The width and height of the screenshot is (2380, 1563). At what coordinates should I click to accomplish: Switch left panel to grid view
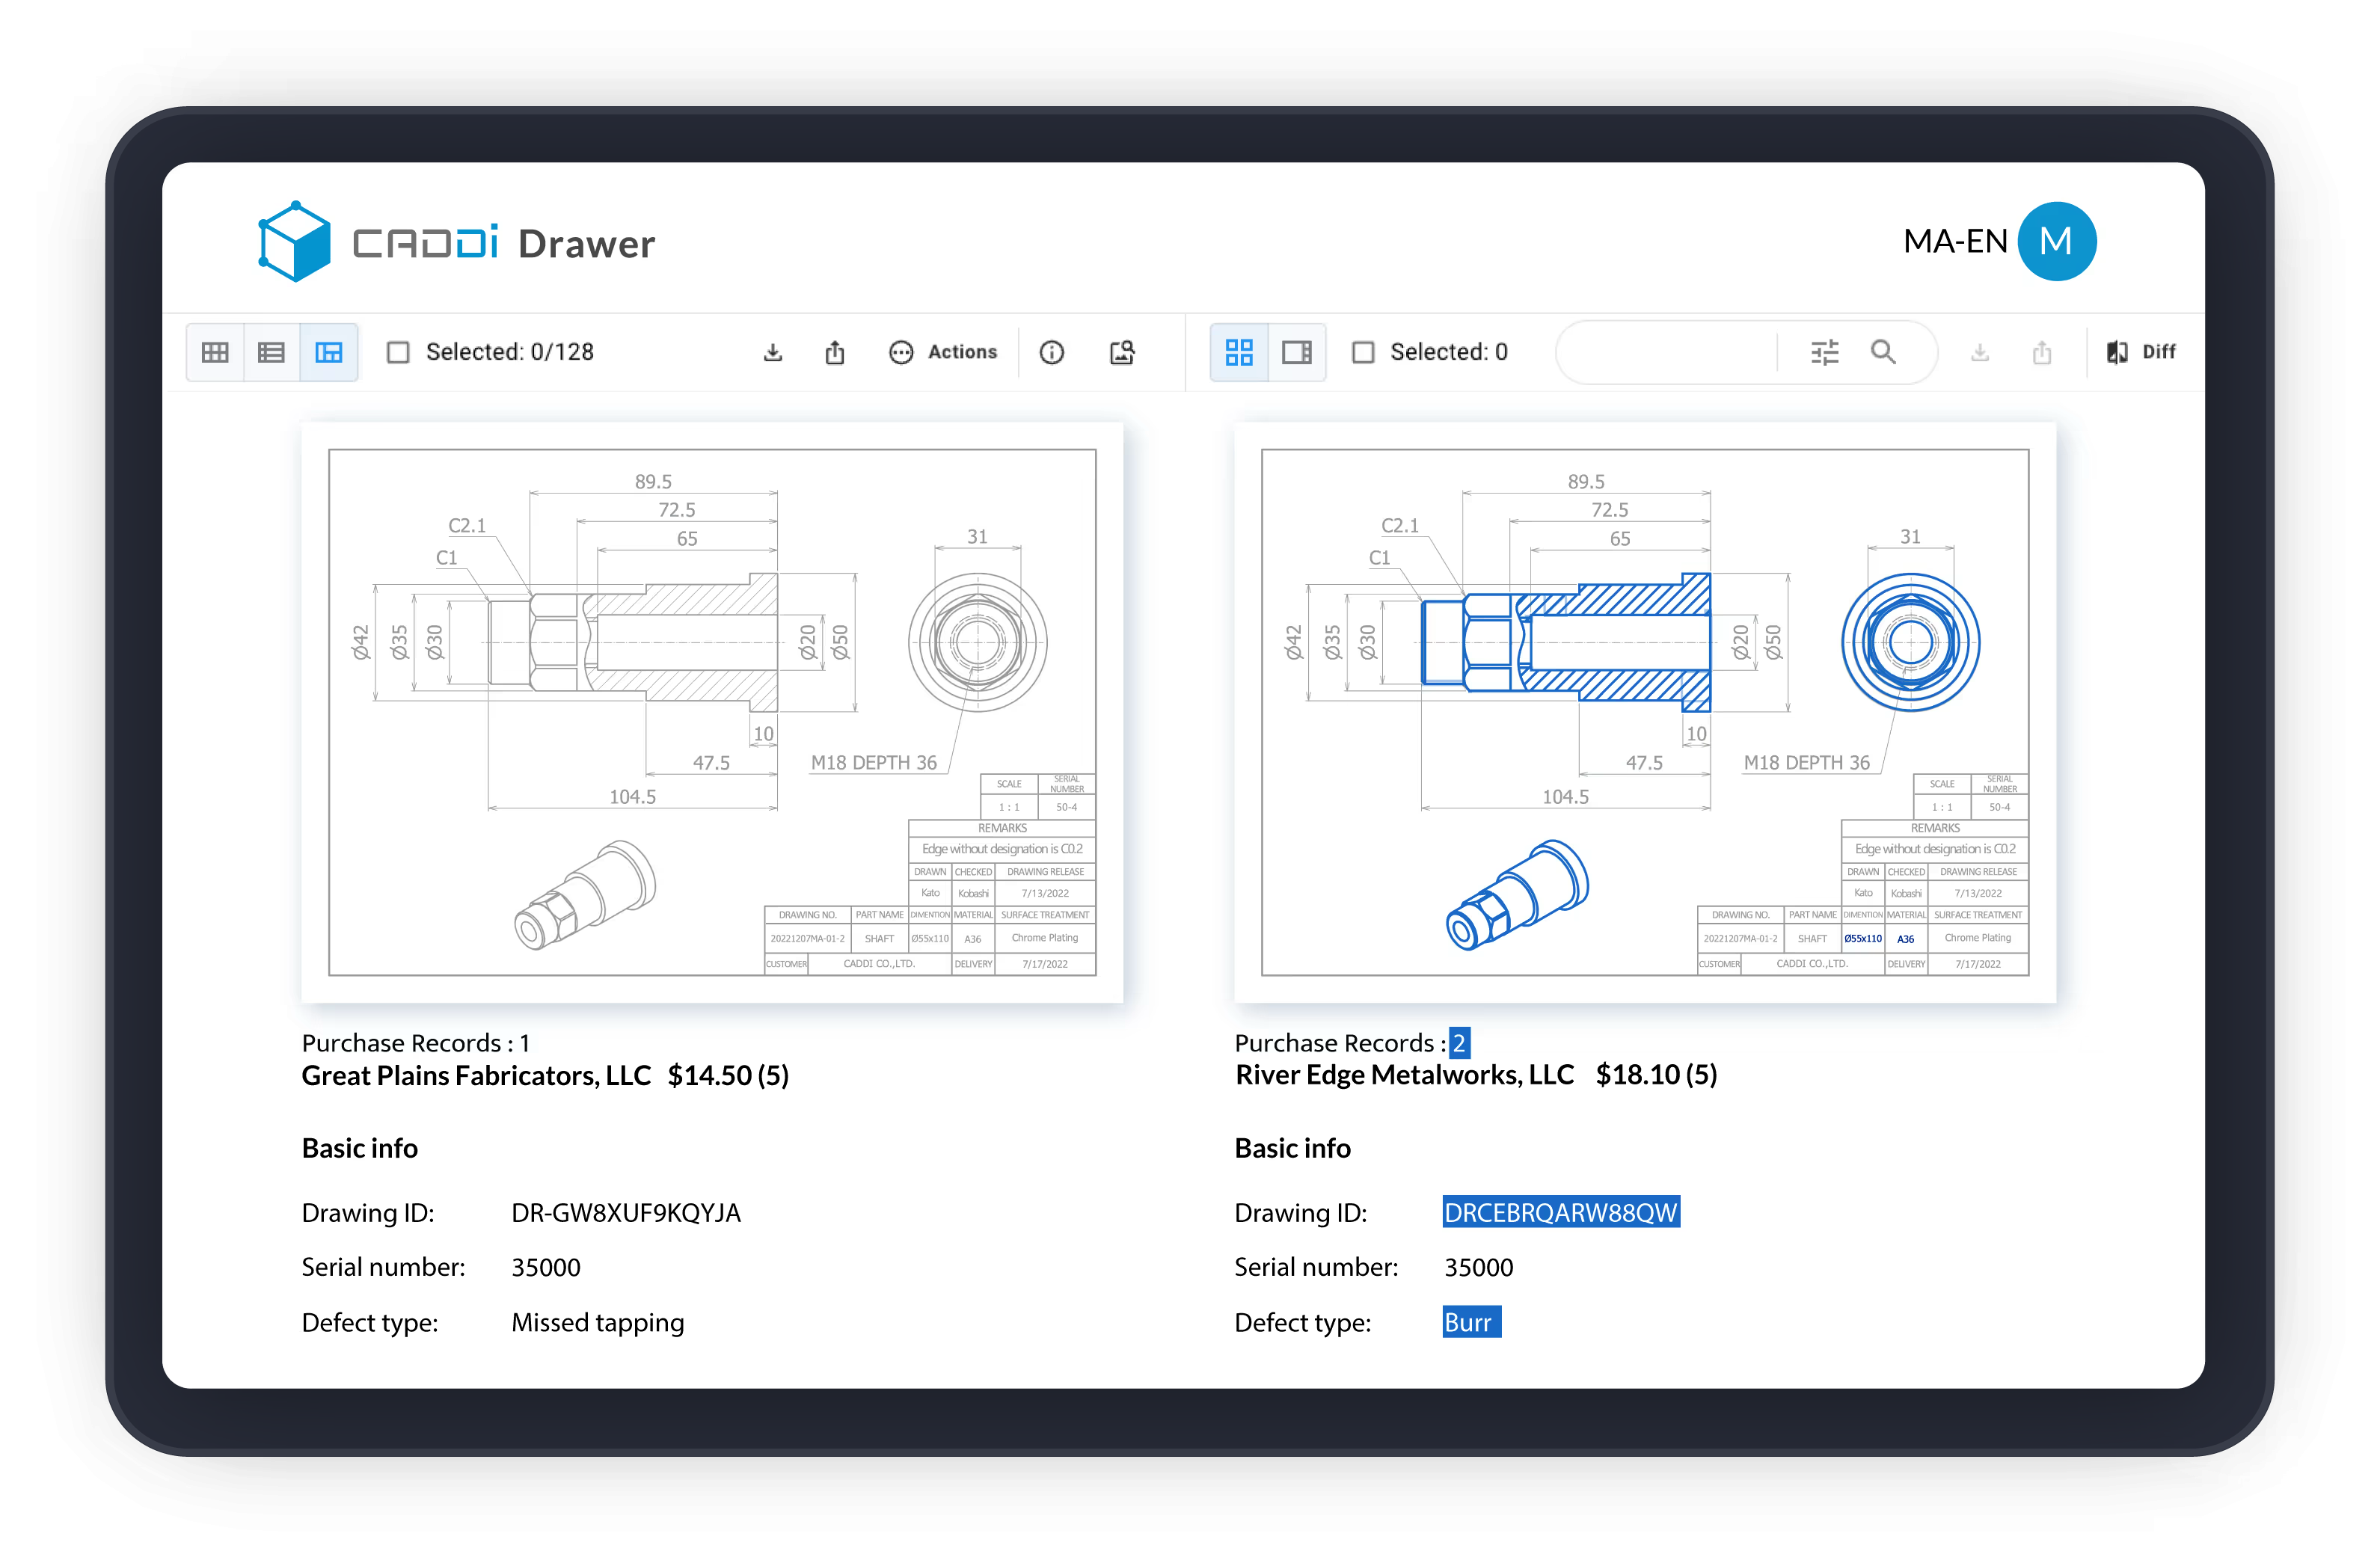[215, 352]
